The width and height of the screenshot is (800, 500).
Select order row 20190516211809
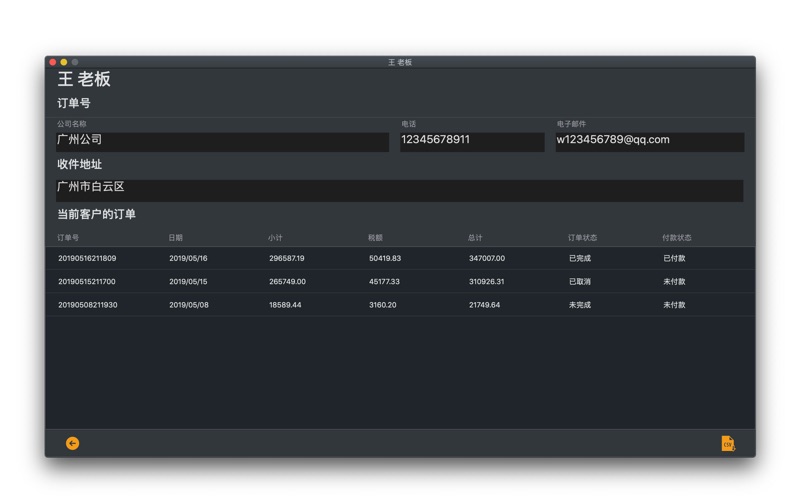coord(88,258)
